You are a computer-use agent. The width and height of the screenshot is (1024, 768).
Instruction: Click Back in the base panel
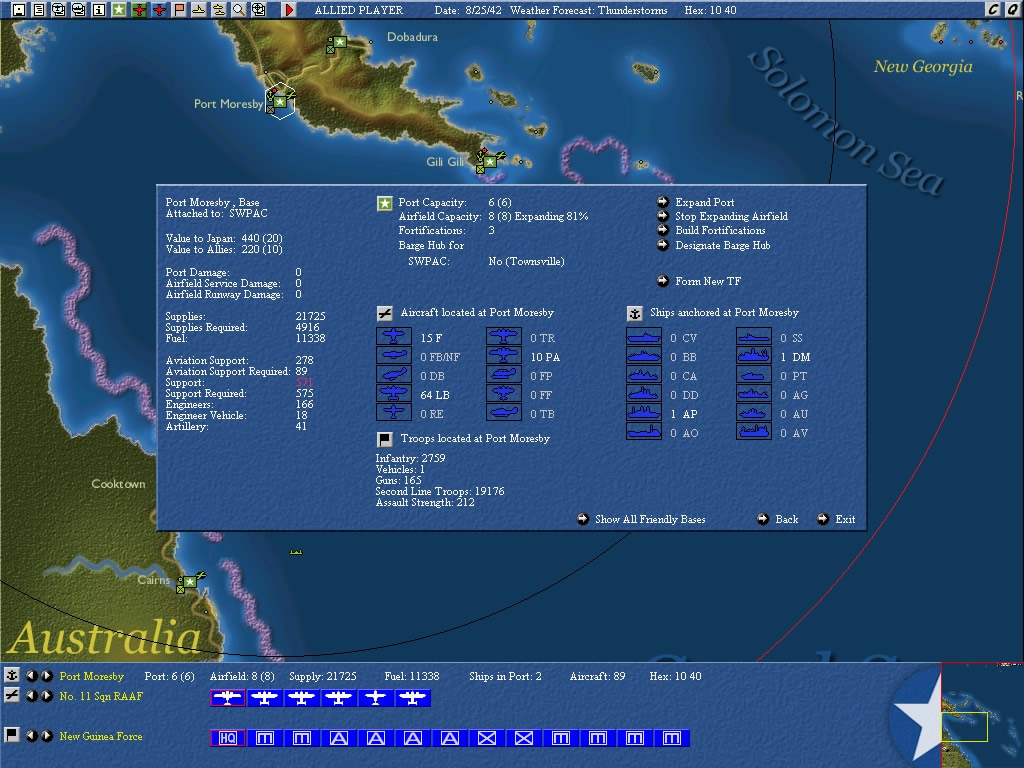click(x=786, y=519)
